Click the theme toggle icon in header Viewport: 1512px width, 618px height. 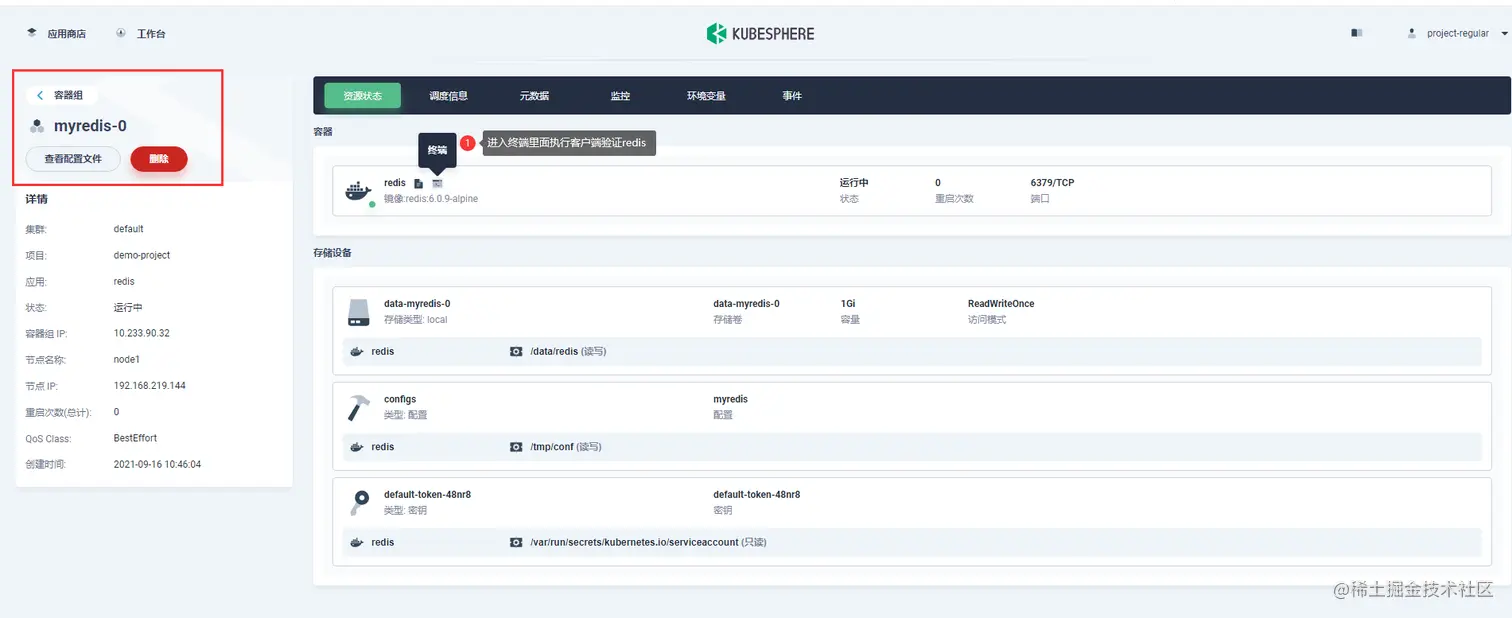(x=1357, y=33)
